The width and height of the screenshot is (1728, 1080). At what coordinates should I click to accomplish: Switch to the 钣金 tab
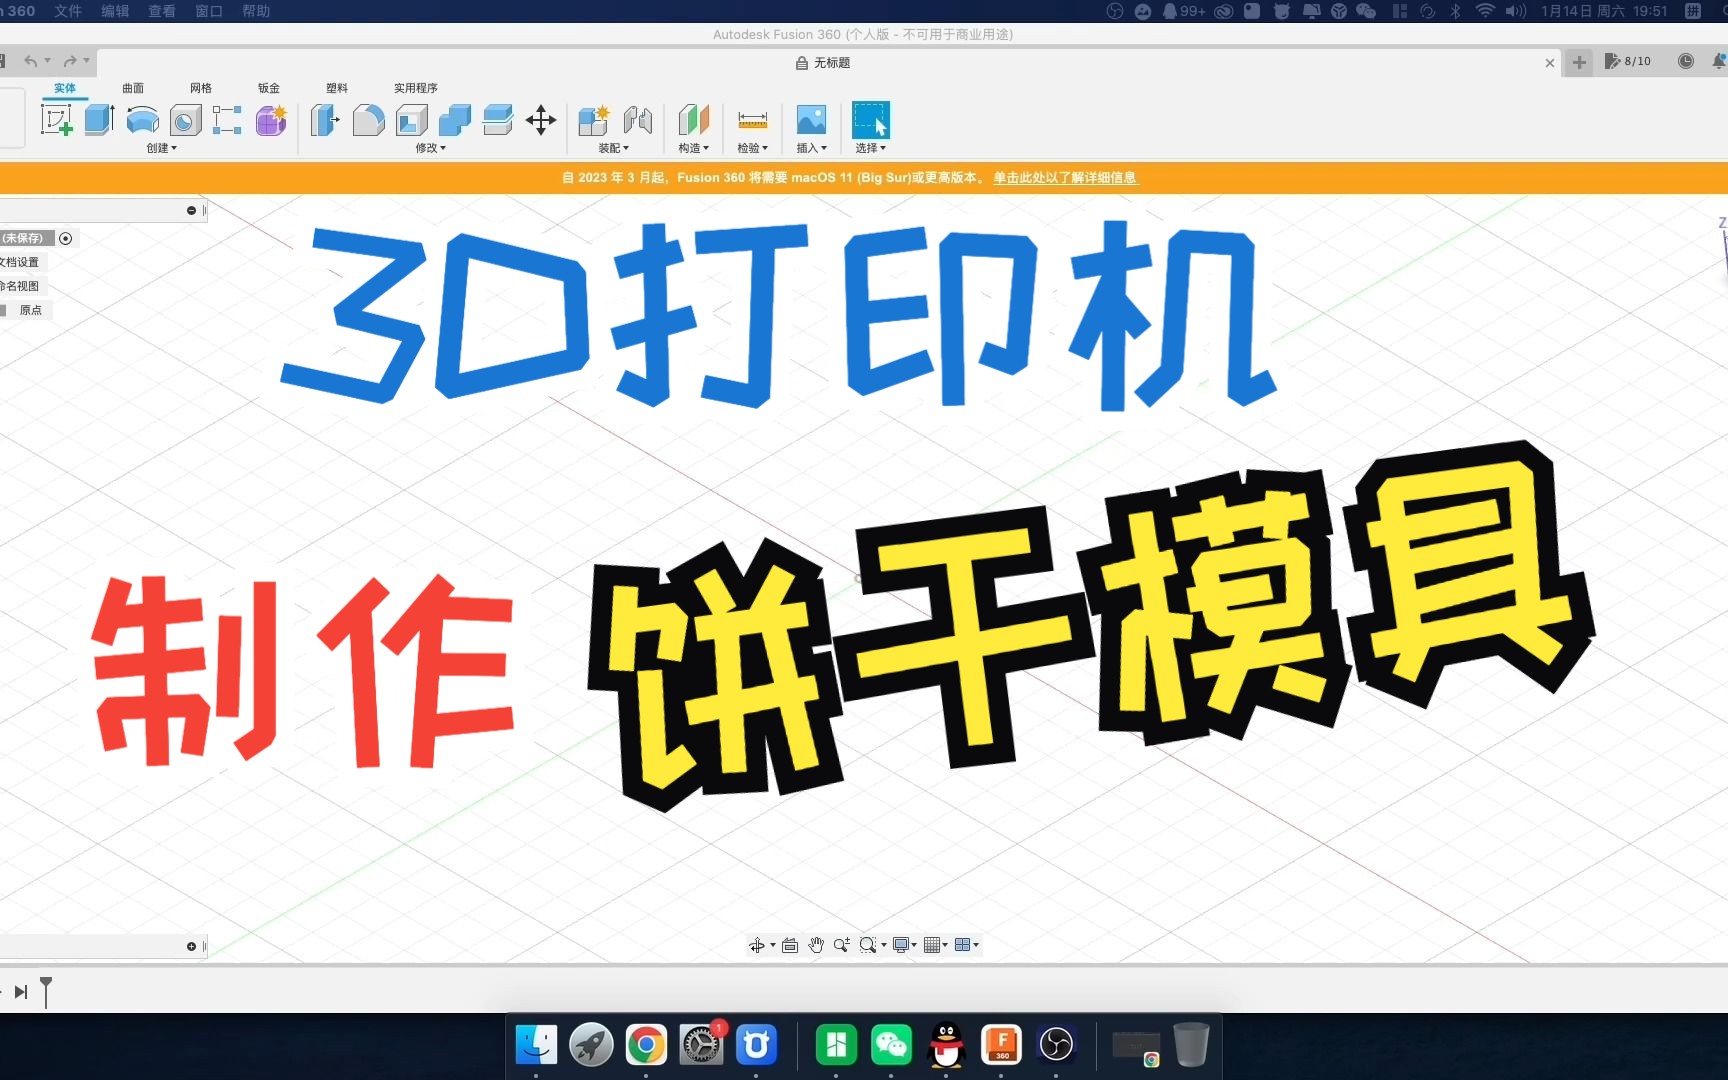point(269,88)
